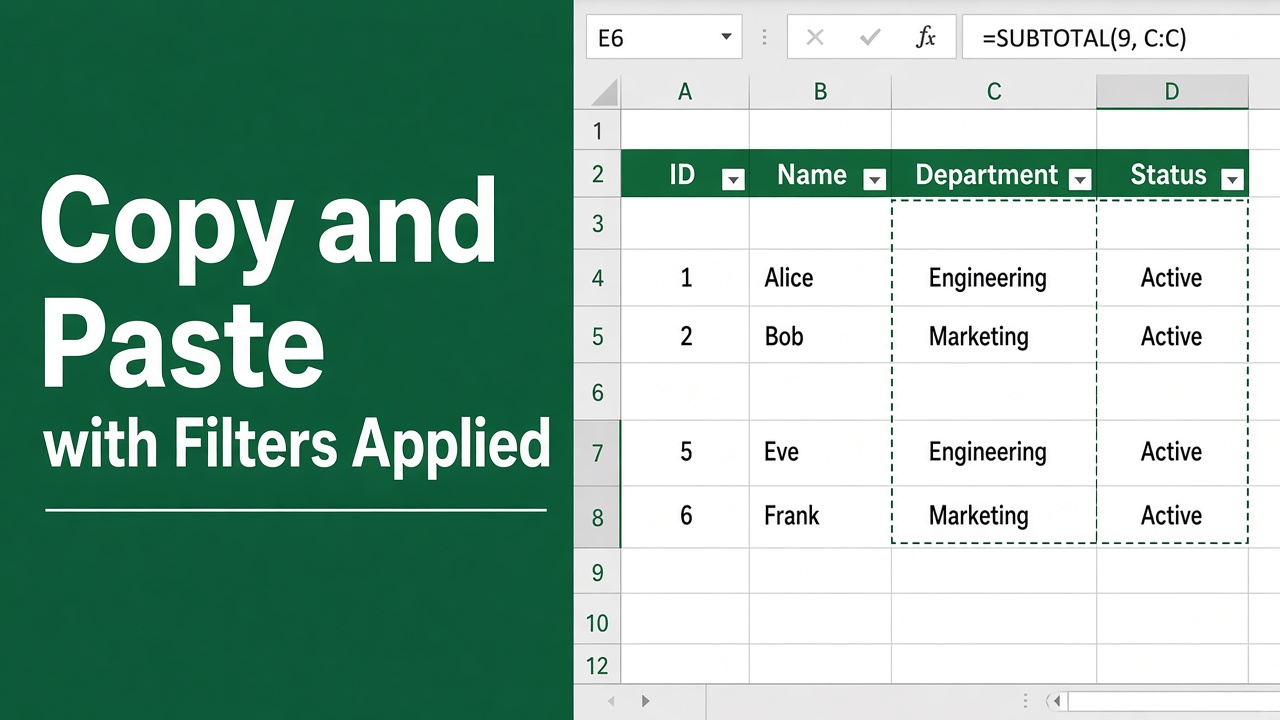Image resolution: width=1280 pixels, height=720 pixels.
Task: Click the ID cell with value 5
Action: [x=685, y=452]
